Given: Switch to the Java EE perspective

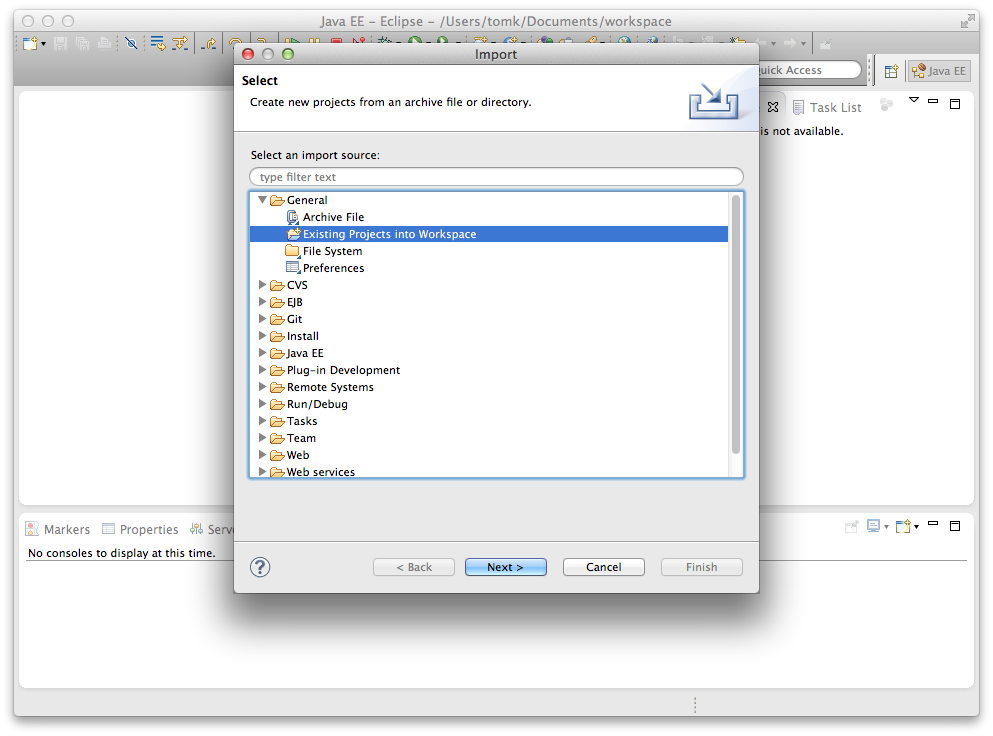Looking at the screenshot, I should pos(939,71).
